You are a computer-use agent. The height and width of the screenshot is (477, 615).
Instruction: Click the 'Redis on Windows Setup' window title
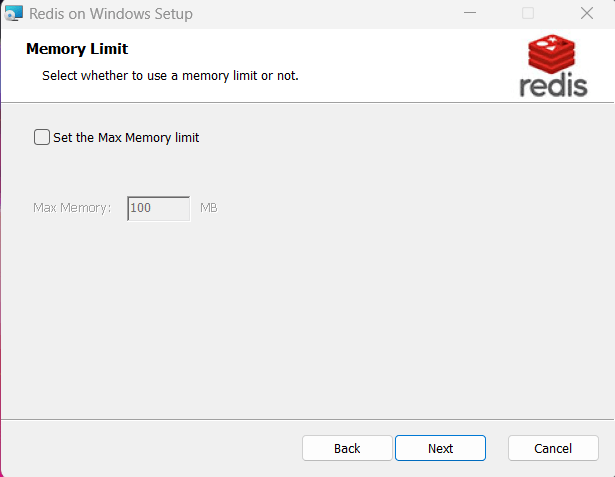coord(111,14)
